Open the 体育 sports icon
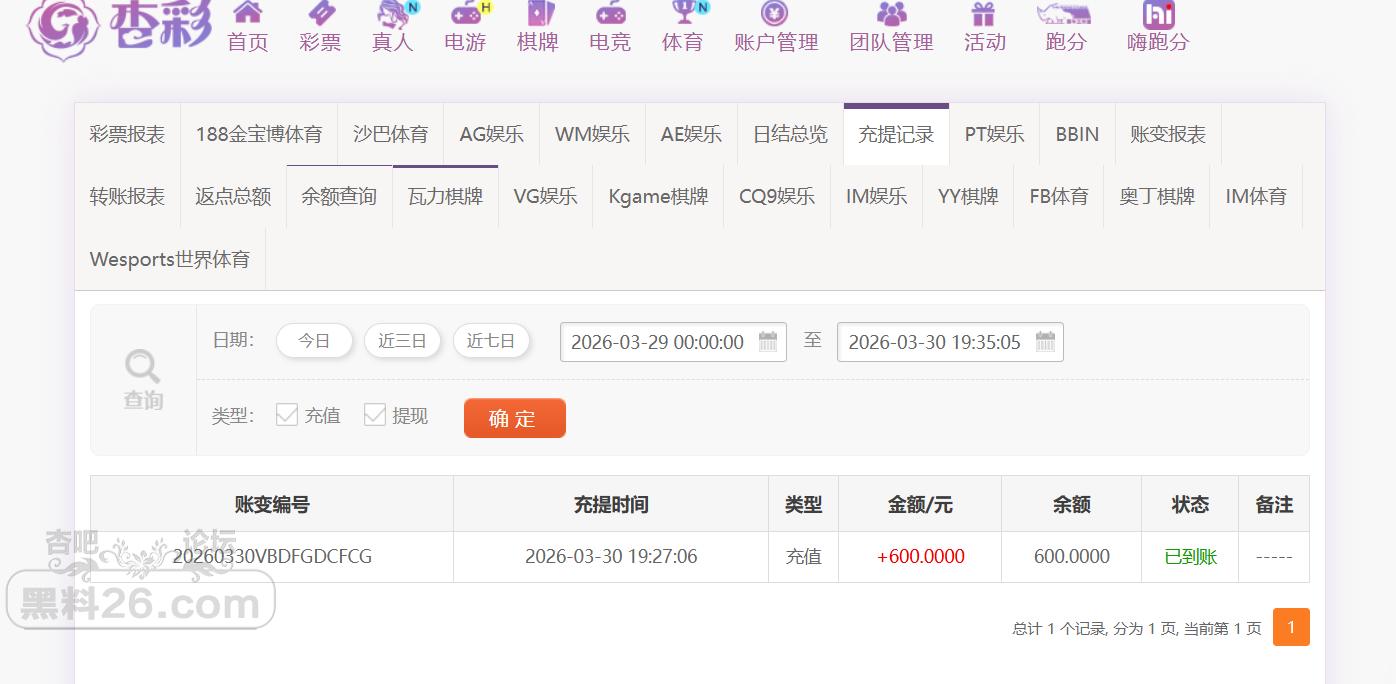Viewport: 1396px width, 684px height. click(682, 27)
